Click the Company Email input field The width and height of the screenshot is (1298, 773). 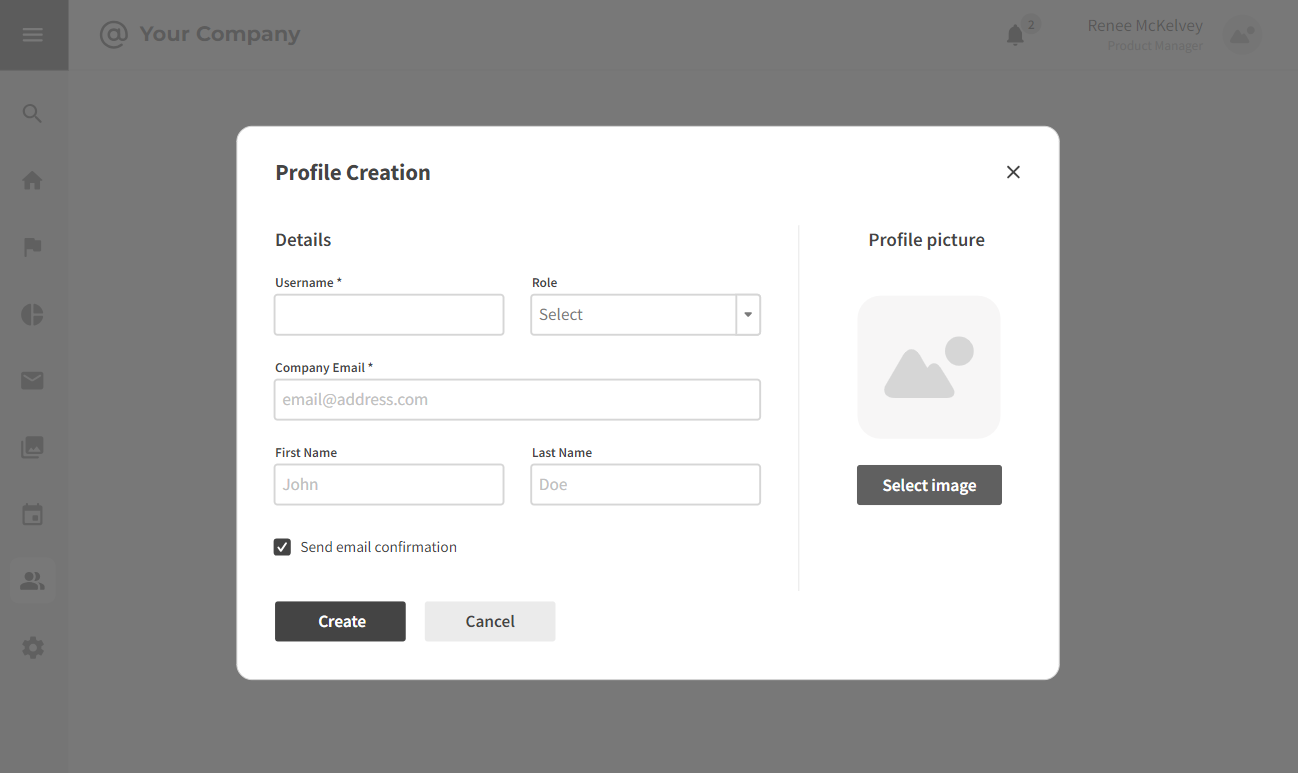(x=517, y=399)
